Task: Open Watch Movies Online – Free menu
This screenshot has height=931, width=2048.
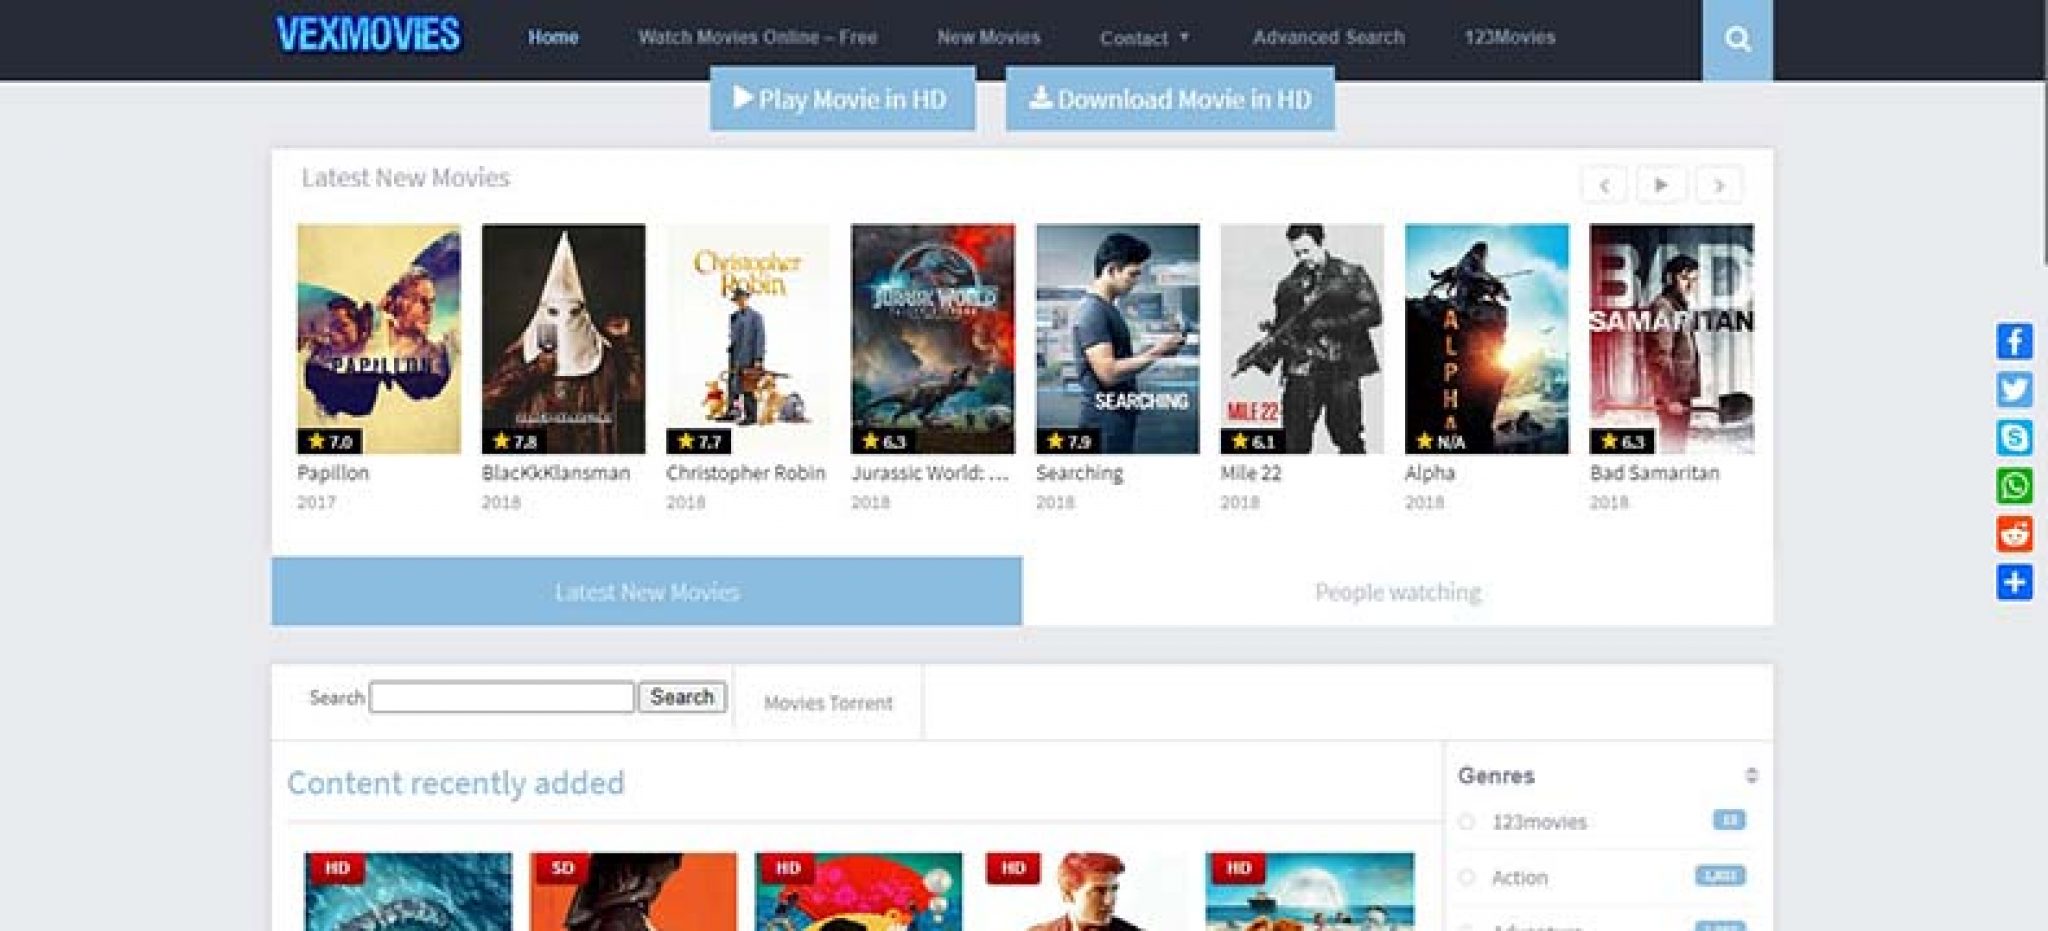Action: (x=758, y=37)
